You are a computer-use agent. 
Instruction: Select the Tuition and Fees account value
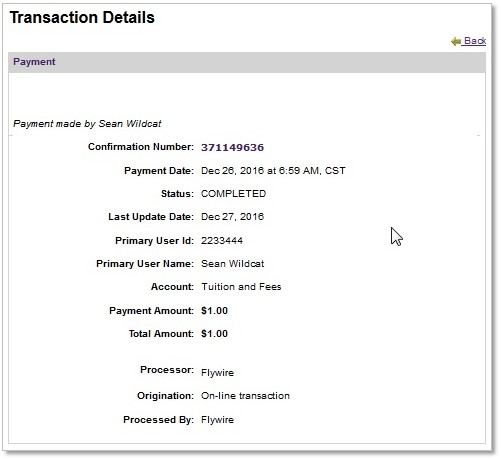pyautogui.click(x=241, y=287)
